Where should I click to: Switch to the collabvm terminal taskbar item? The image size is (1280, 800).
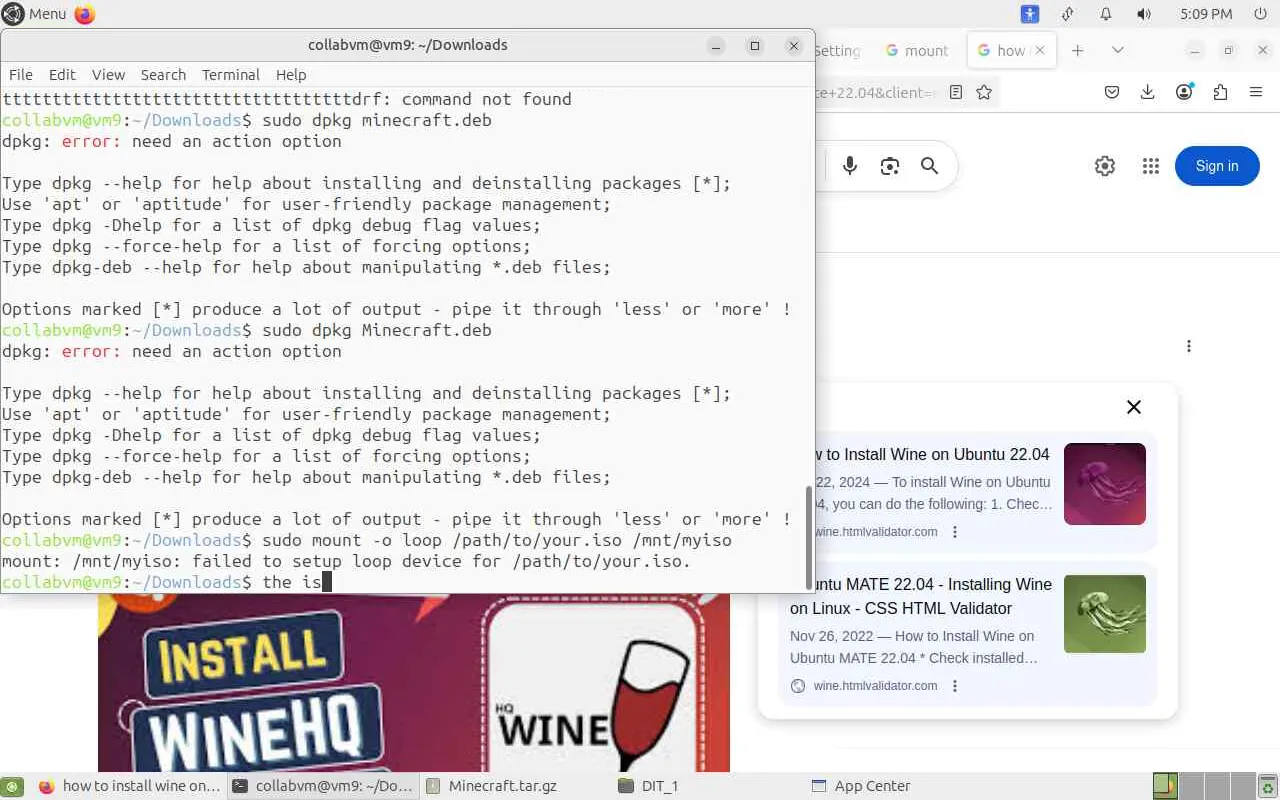(323, 786)
